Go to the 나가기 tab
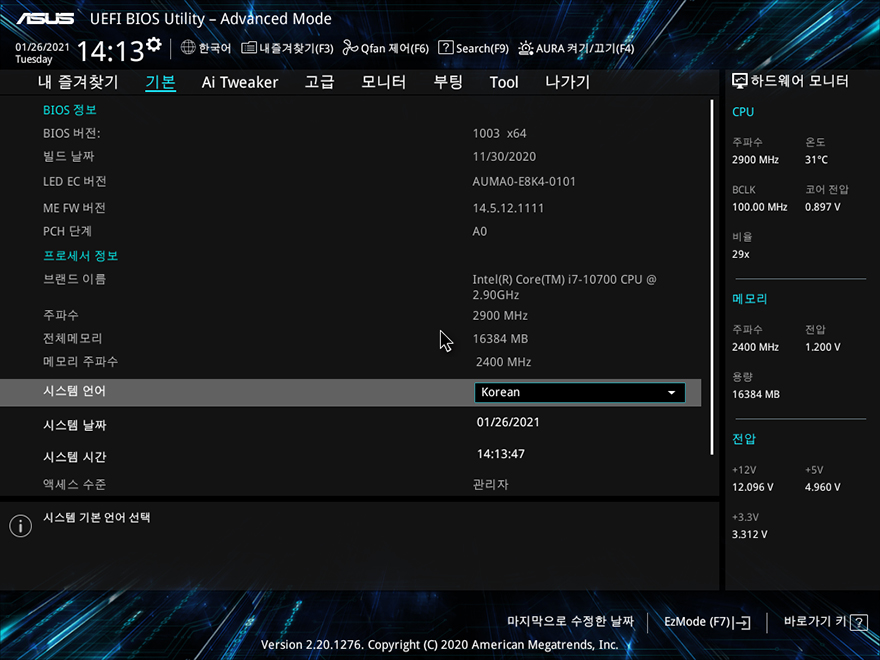Screen dimensions: 880x660 tap(567, 82)
